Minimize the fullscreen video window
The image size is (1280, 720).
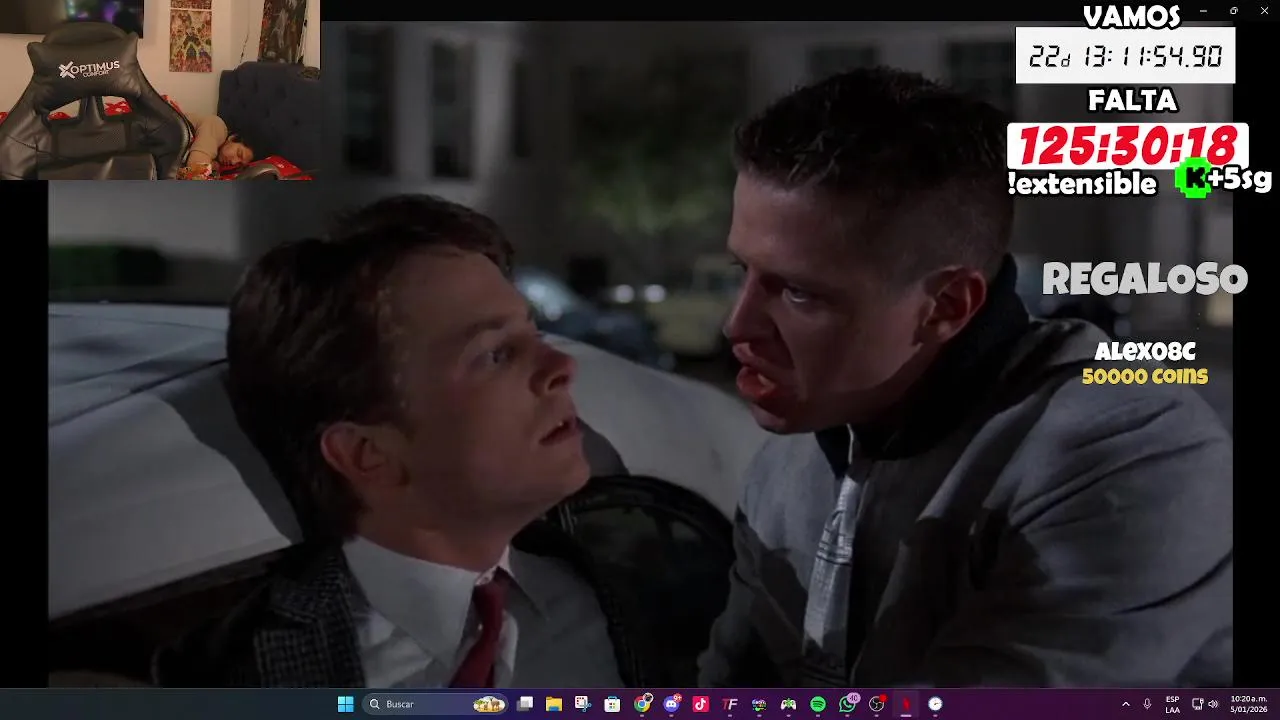click(x=1203, y=10)
